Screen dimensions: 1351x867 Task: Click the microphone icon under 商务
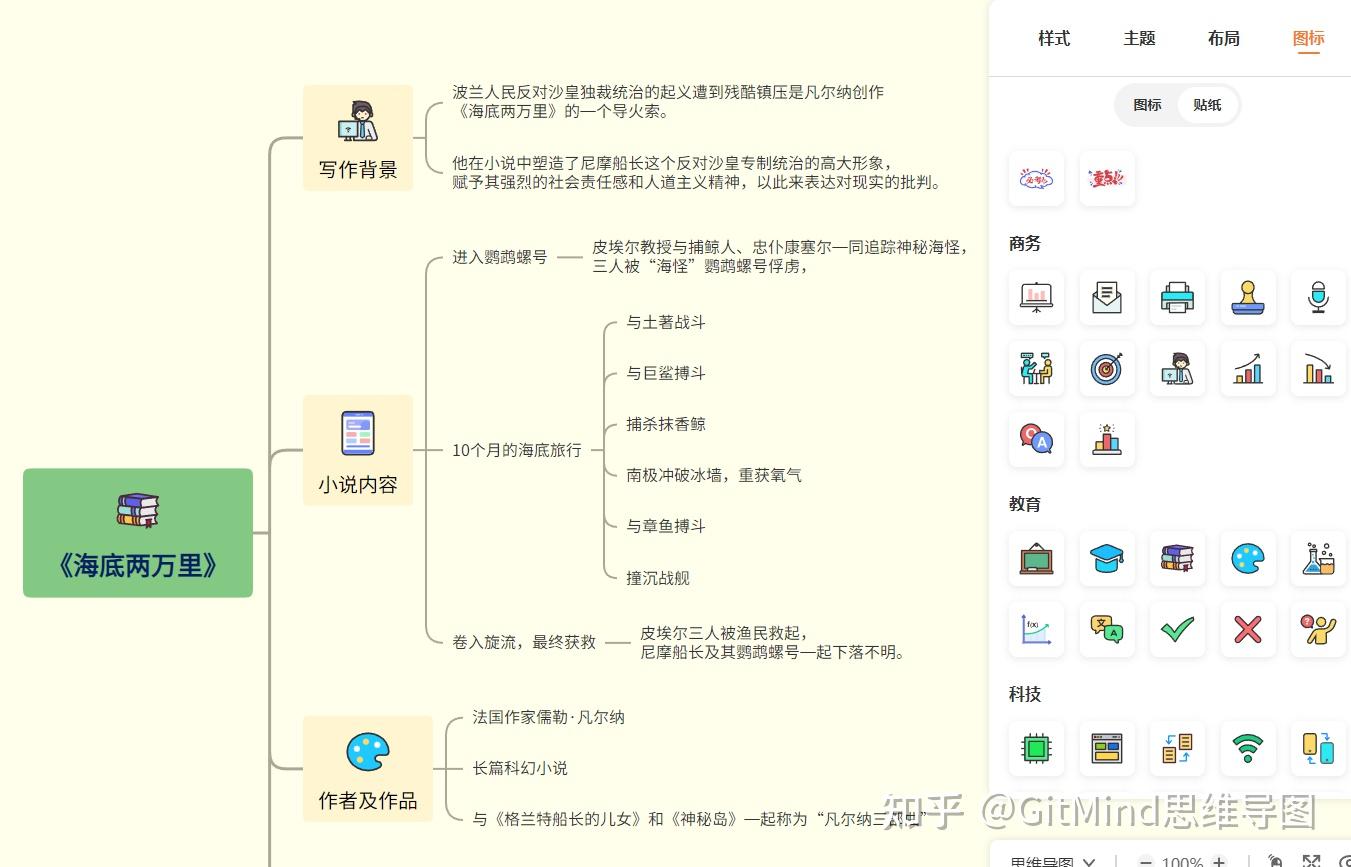click(x=1318, y=297)
